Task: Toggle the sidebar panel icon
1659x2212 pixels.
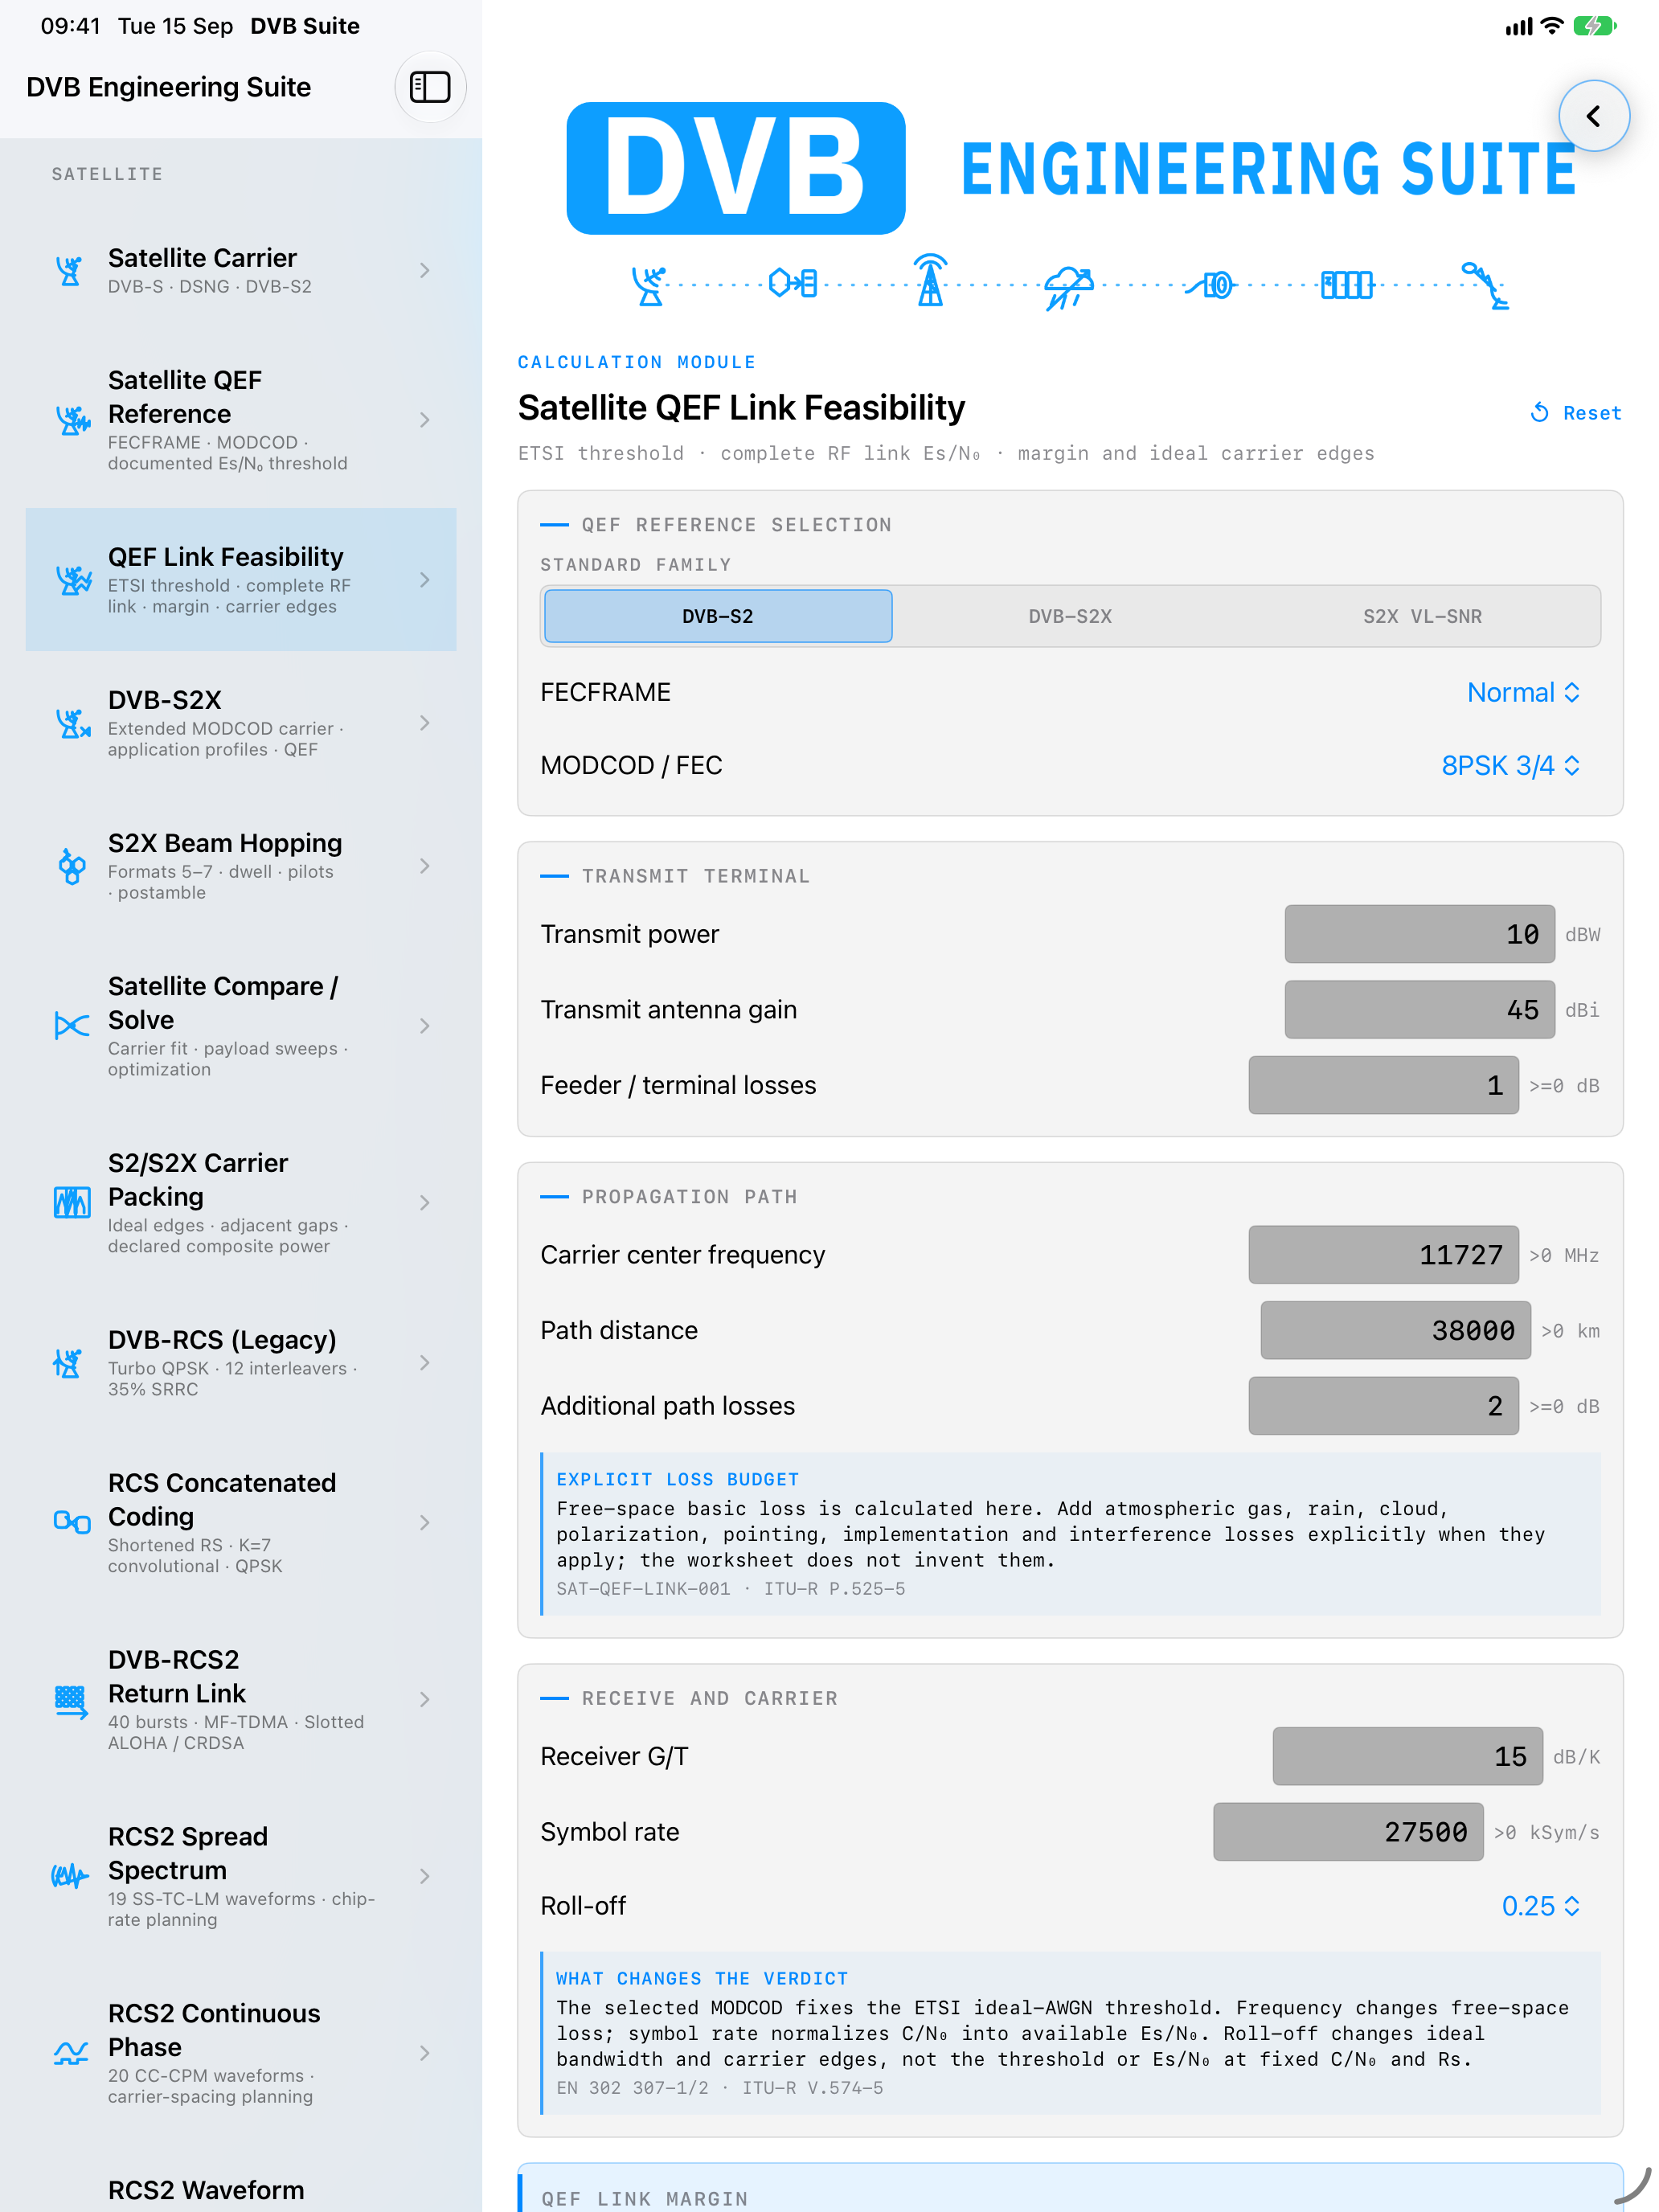Action: click(x=430, y=87)
